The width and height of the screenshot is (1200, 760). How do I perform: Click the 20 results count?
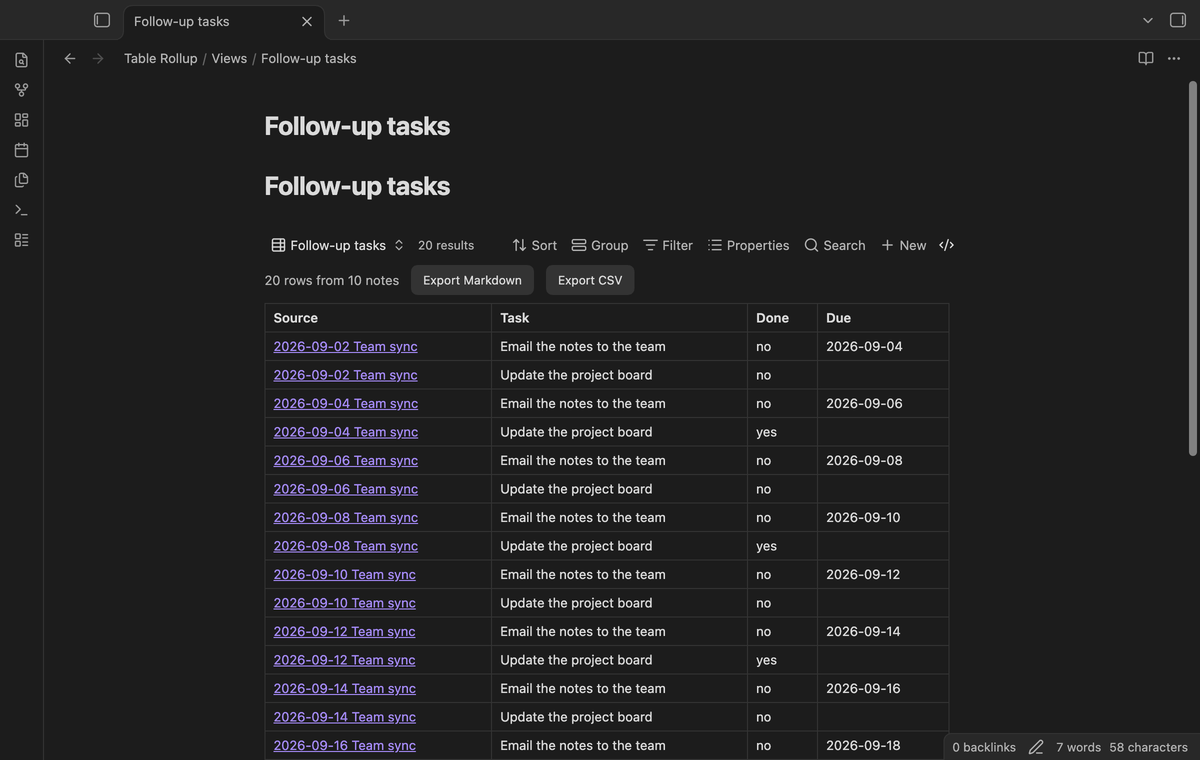click(446, 245)
